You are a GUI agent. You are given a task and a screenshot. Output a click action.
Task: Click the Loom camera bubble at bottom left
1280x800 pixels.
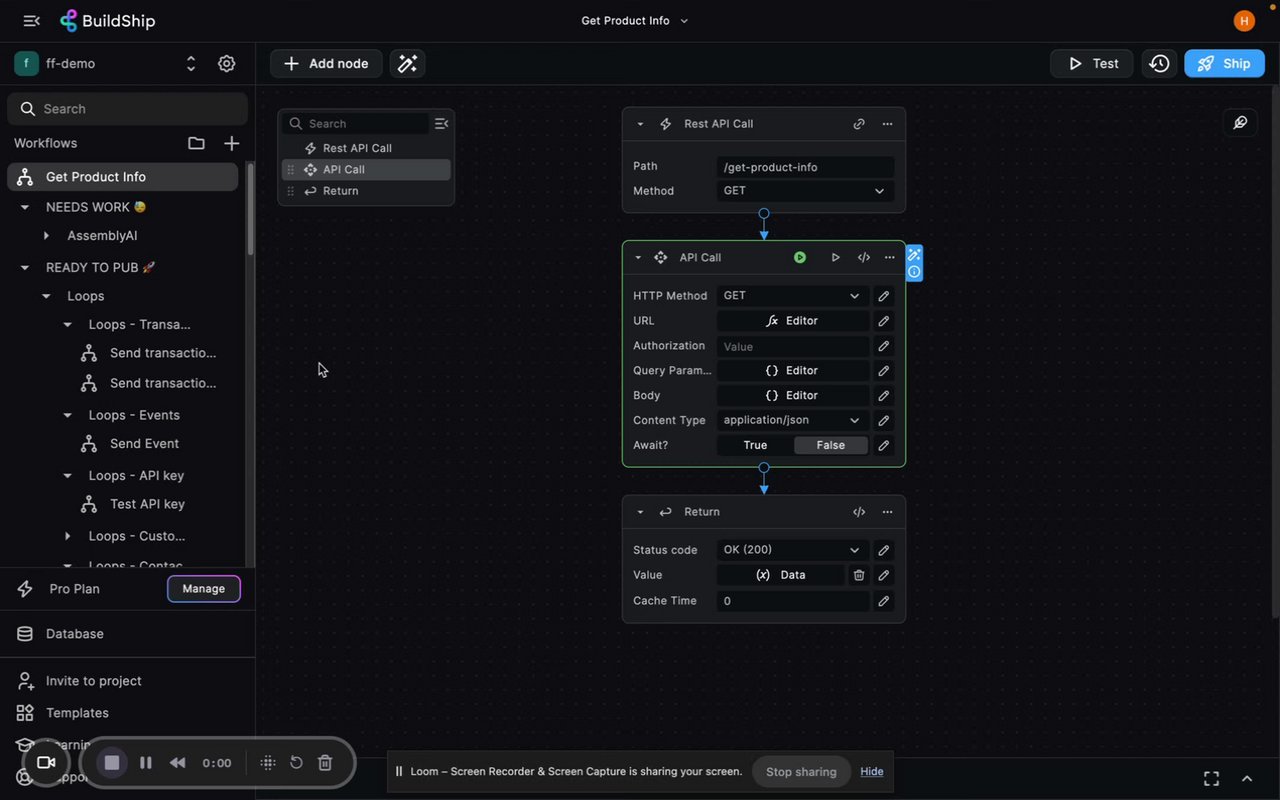[45, 762]
